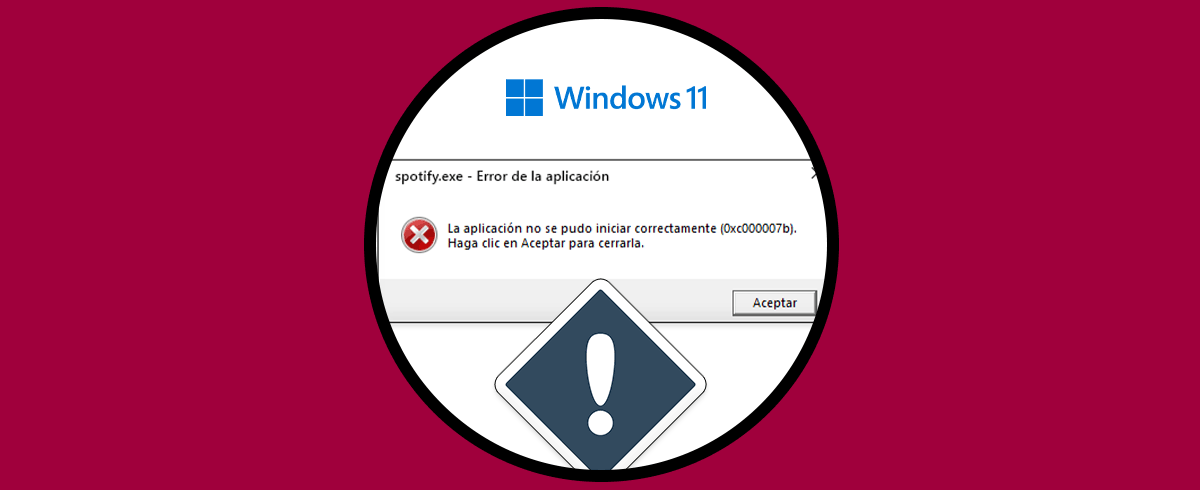Image resolution: width=1200 pixels, height=490 pixels.
Task: Click the white exclamation mark
Action: 600,384
